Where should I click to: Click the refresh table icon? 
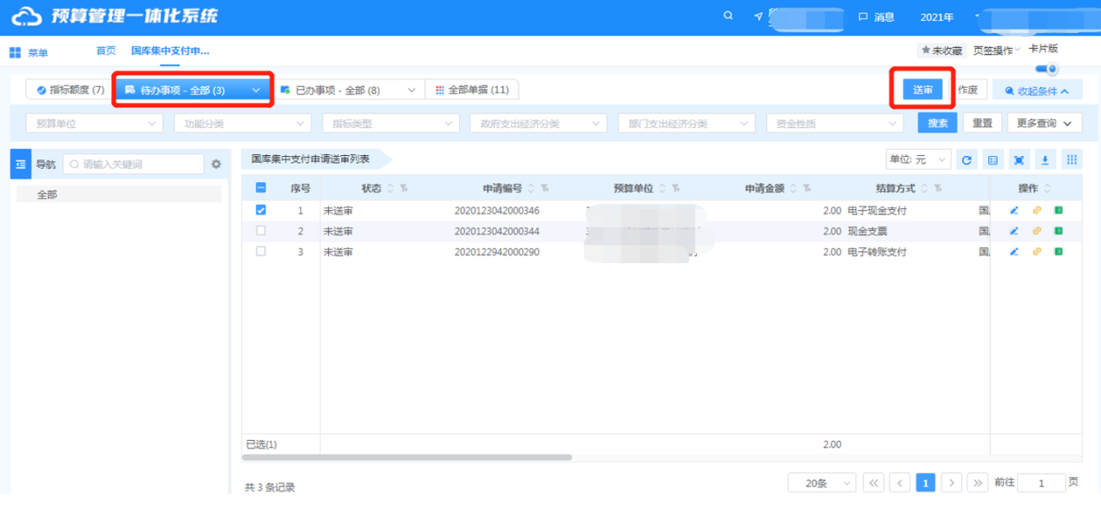[x=966, y=160]
